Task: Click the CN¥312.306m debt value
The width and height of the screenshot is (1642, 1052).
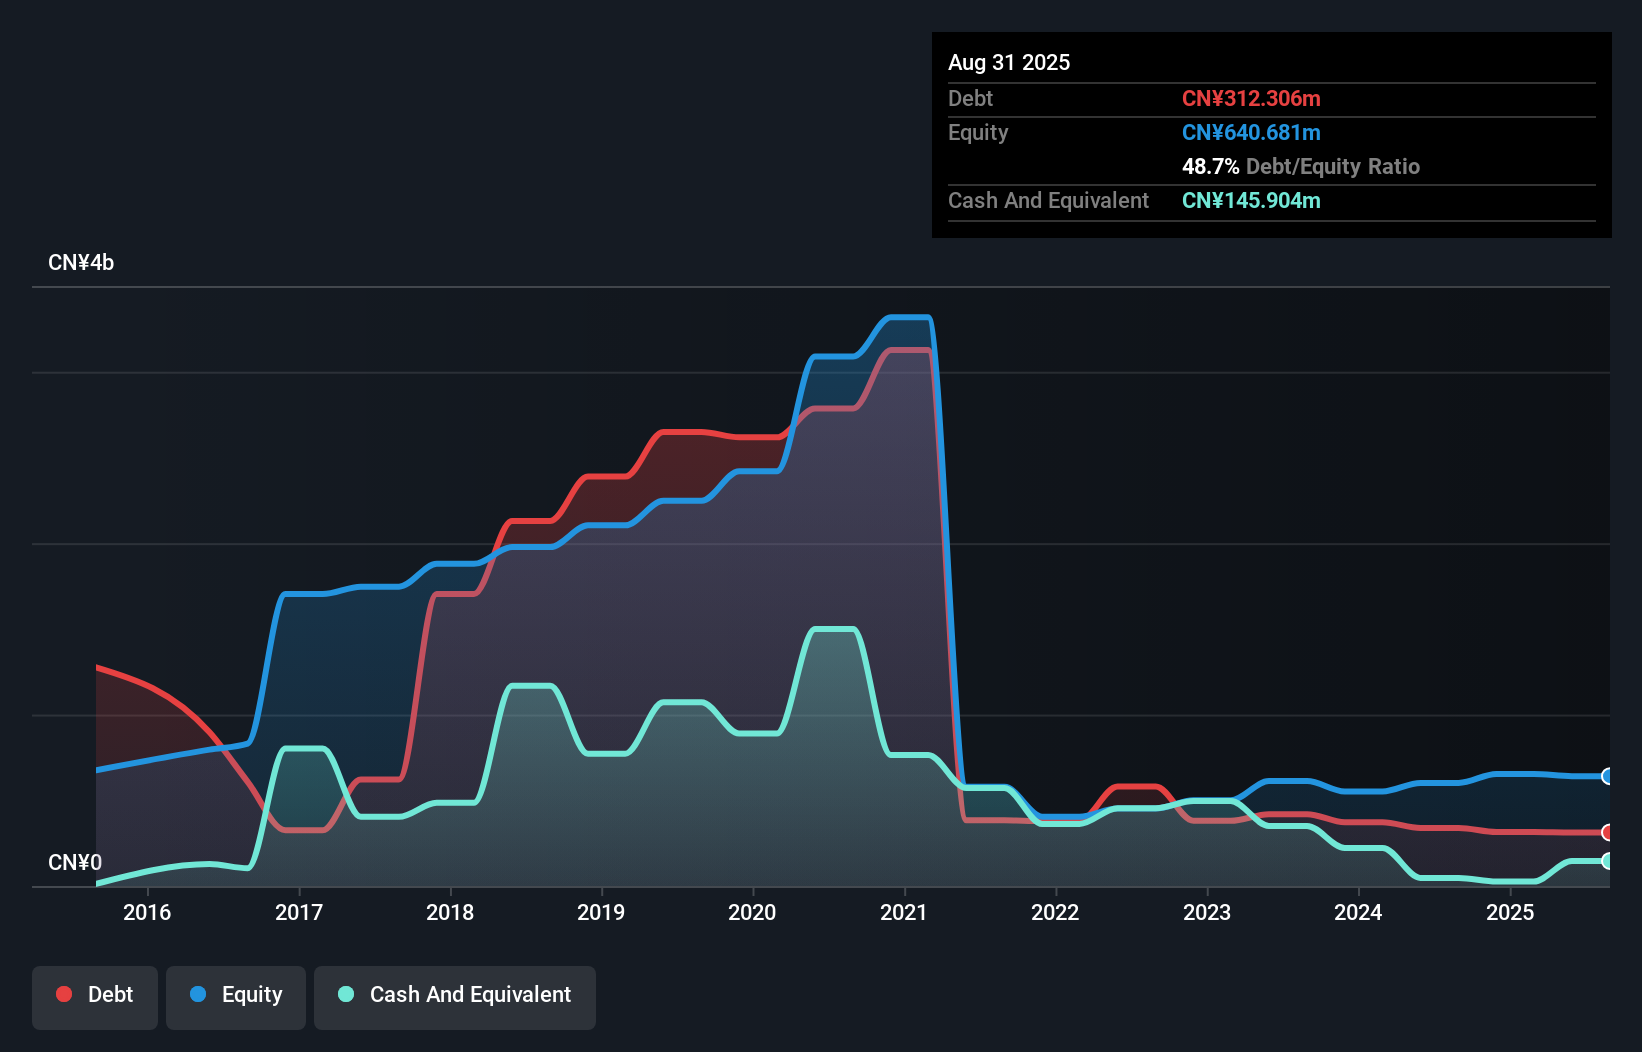Action: click(x=1251, y=98)
